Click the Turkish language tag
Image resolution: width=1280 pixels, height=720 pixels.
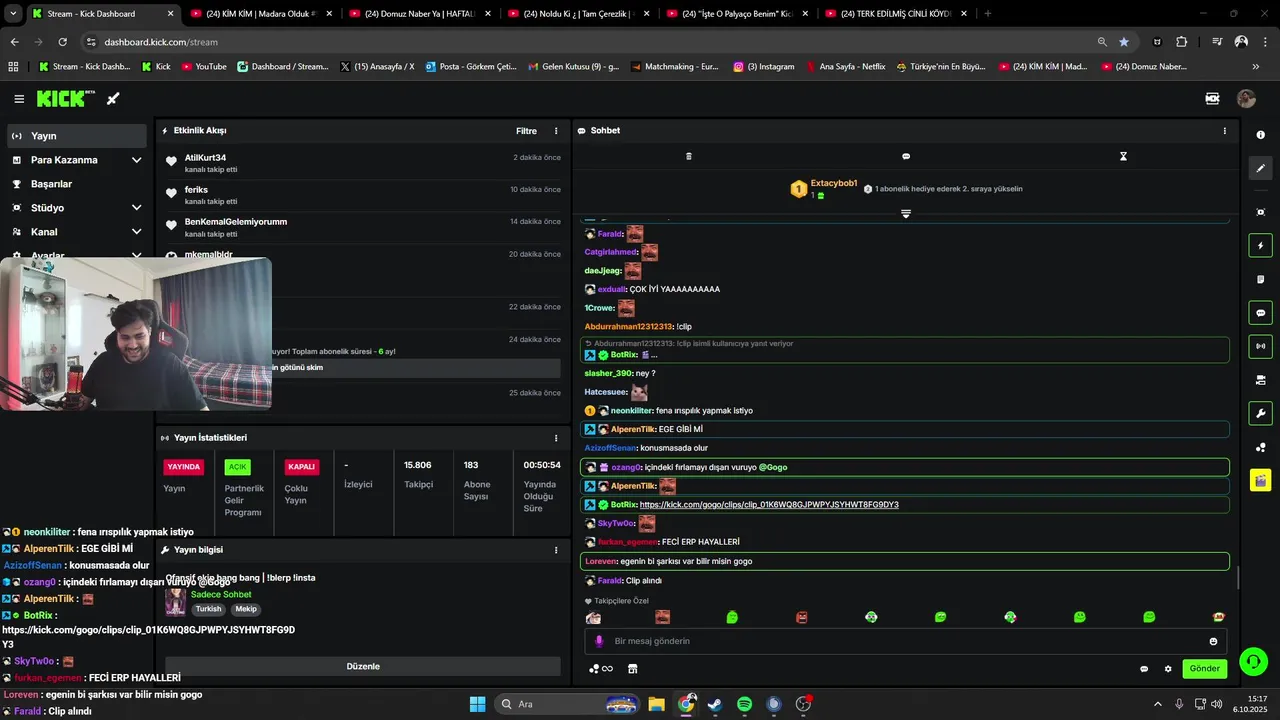[x=208, y=609]
